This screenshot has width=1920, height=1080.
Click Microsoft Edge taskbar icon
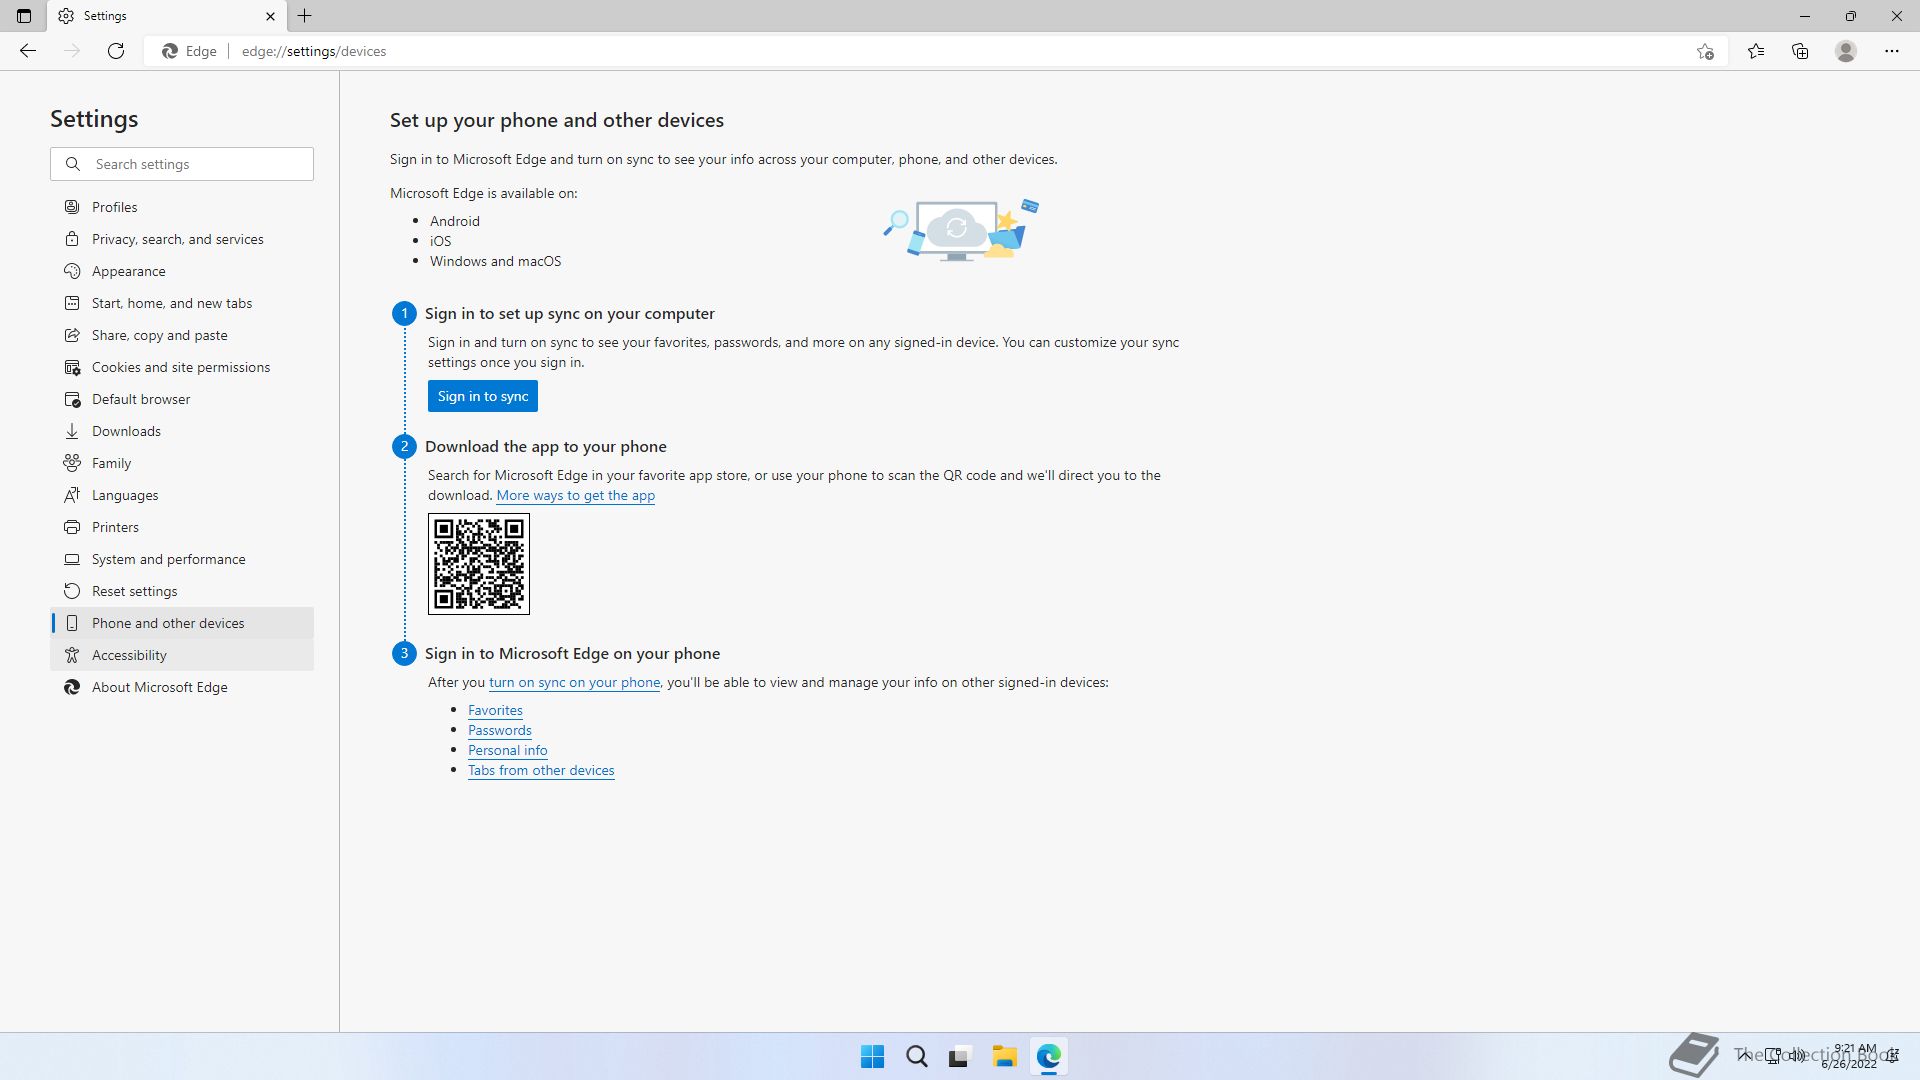[x=1048, y=1056]
